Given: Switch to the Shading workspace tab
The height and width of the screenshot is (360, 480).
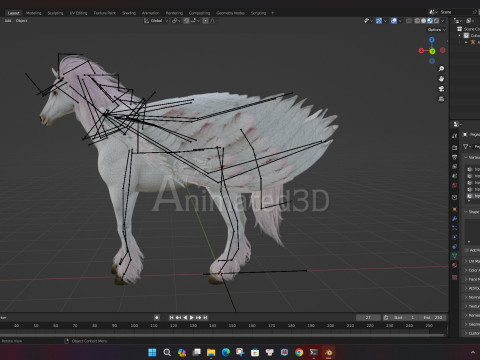Looking at the screenshot, I should click(x=129, y=13).
